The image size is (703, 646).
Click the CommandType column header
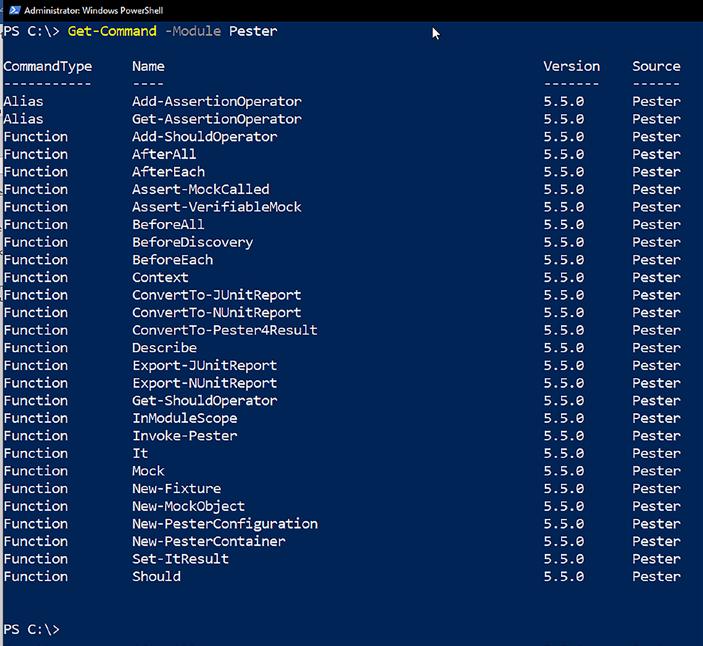pos(48,66)
